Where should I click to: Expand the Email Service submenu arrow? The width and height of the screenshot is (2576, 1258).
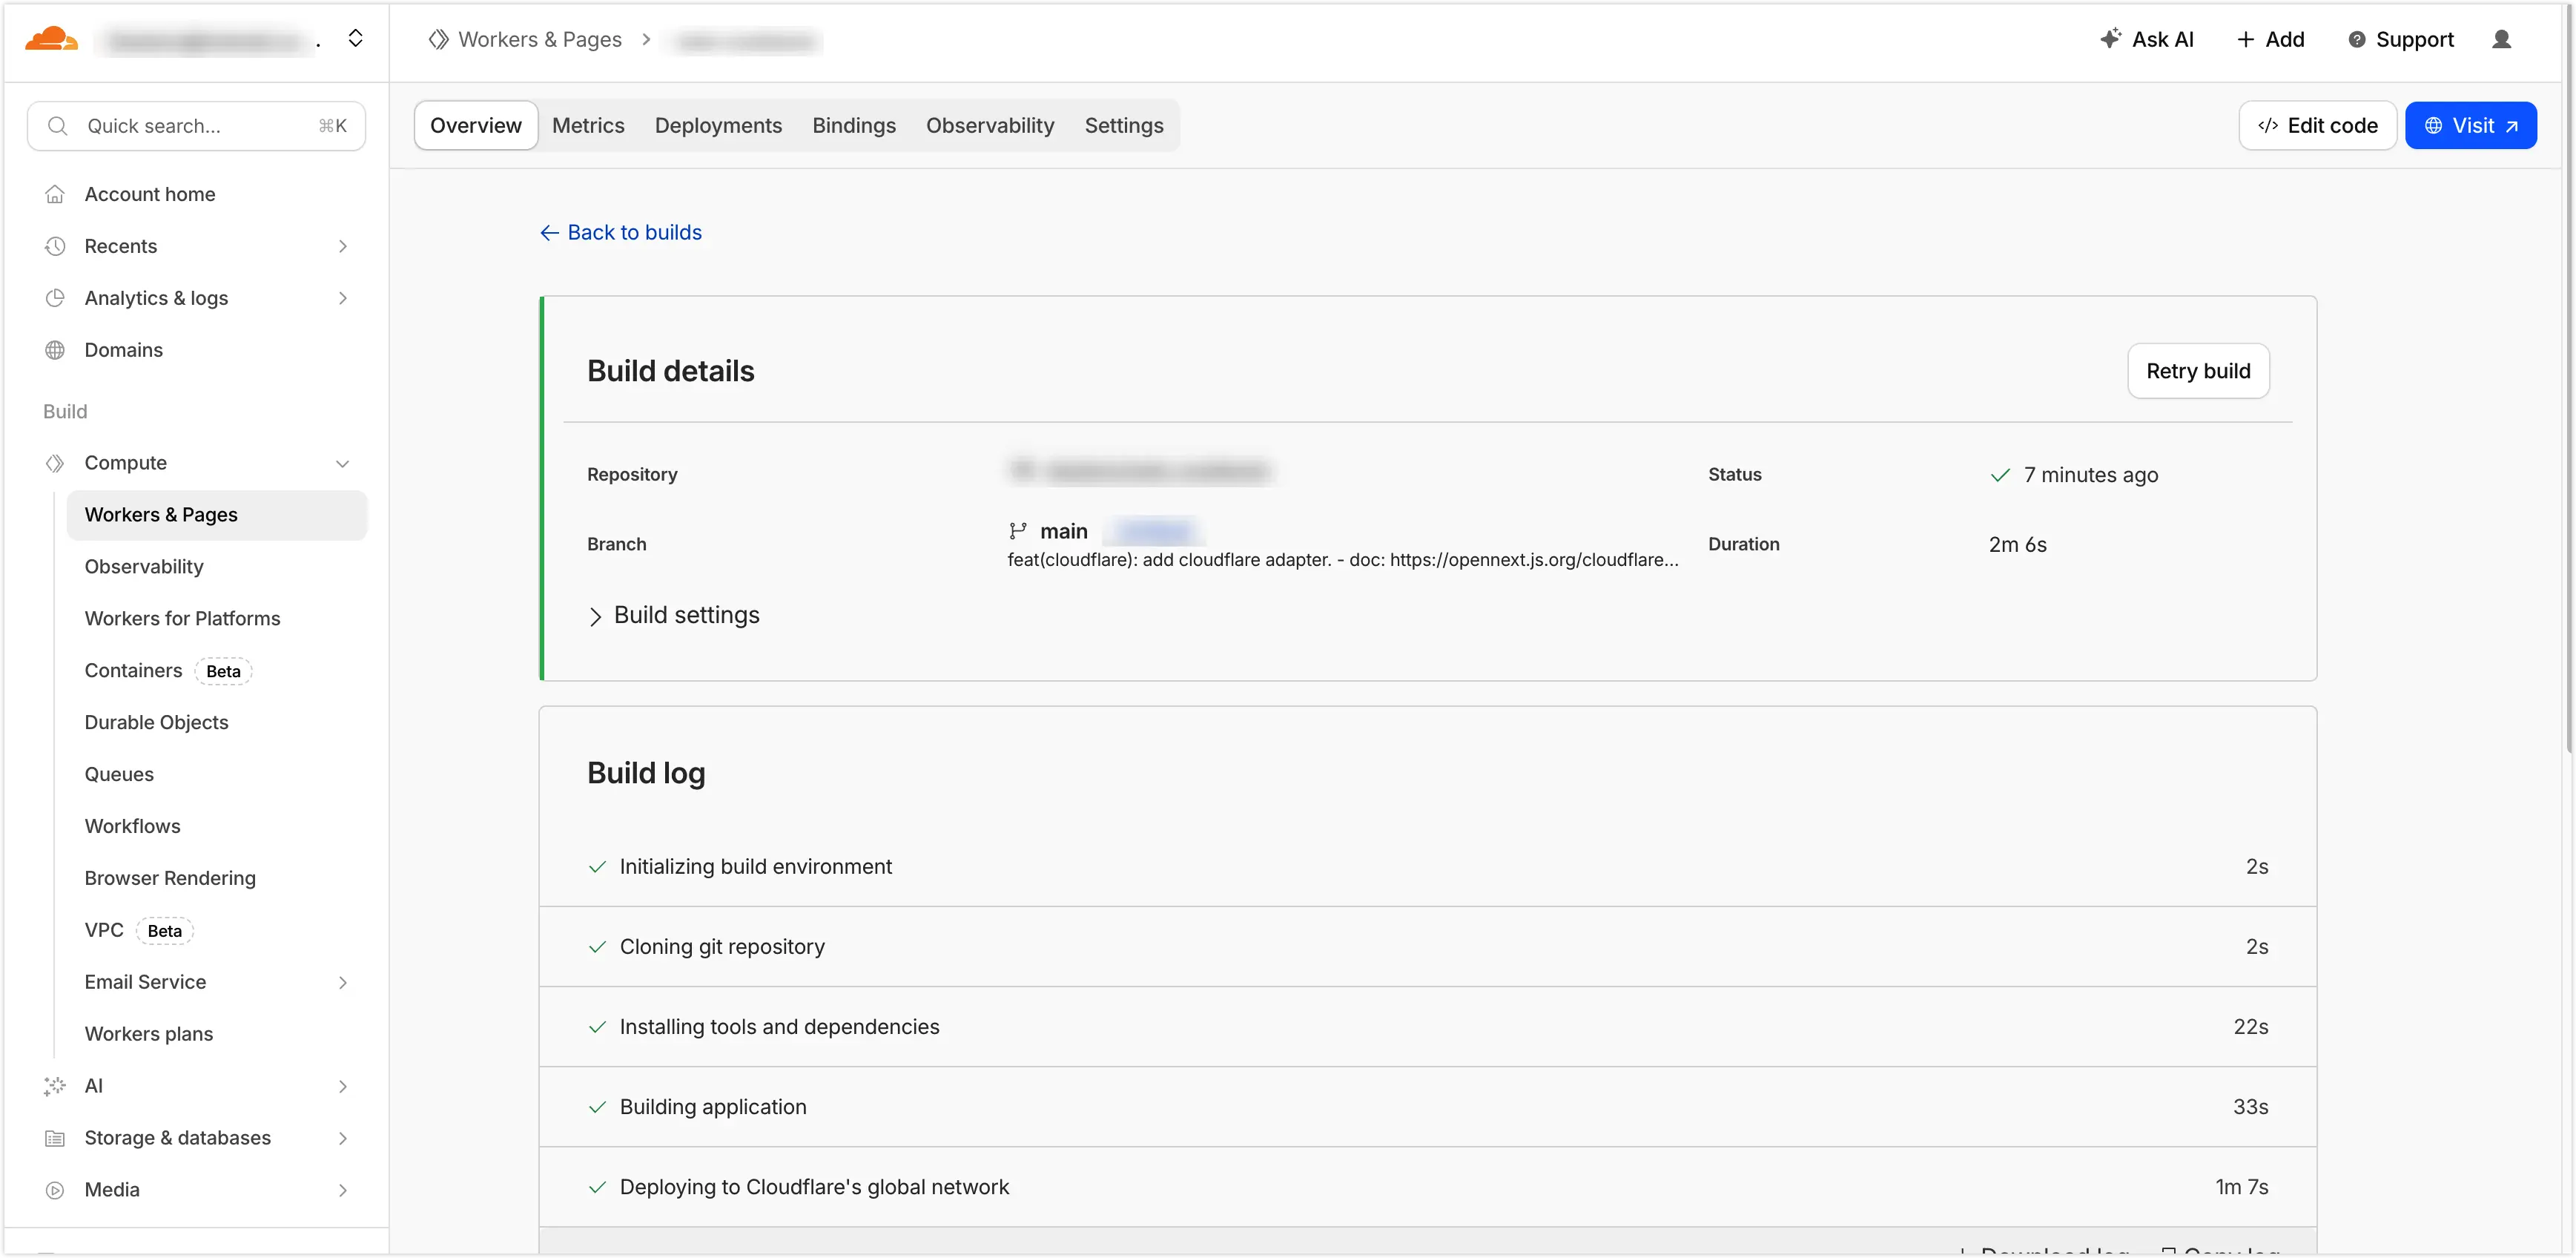pyautogui.click(x=342, y=982)
